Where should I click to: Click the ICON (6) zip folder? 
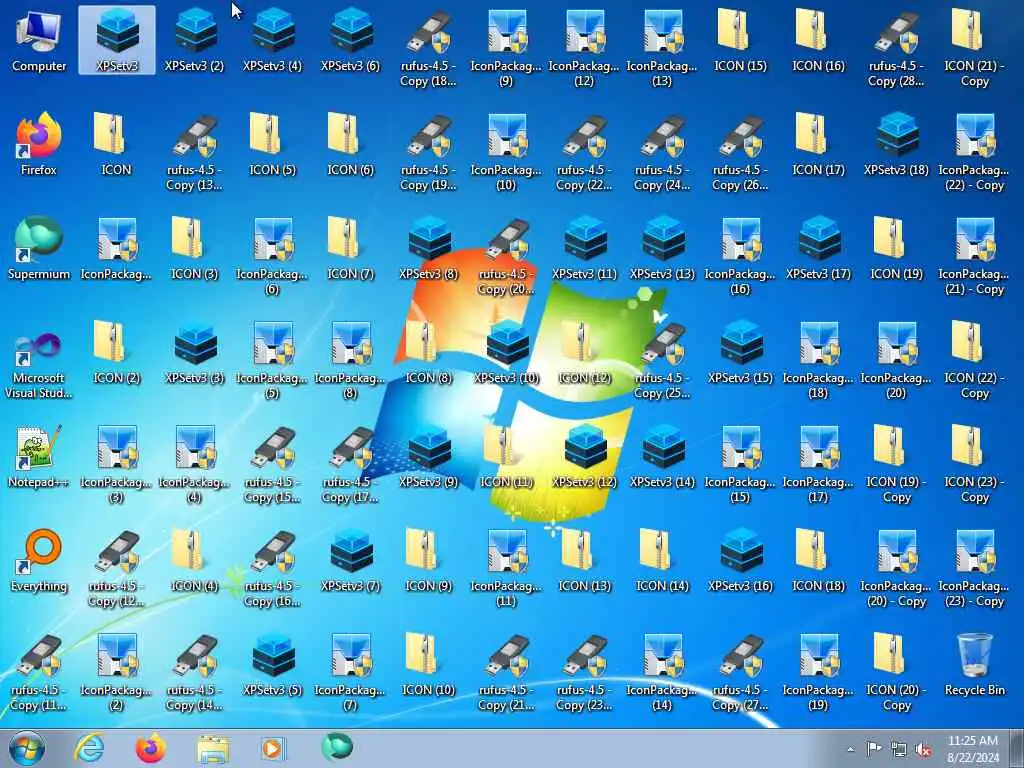pos(351,144)
